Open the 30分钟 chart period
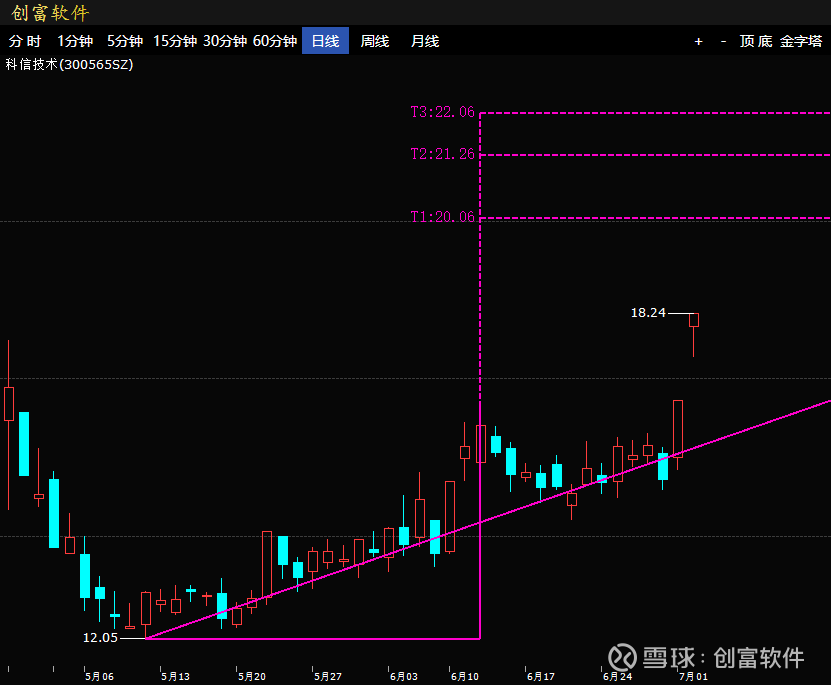This screenshot has width=831, height=685. (225, 41)
